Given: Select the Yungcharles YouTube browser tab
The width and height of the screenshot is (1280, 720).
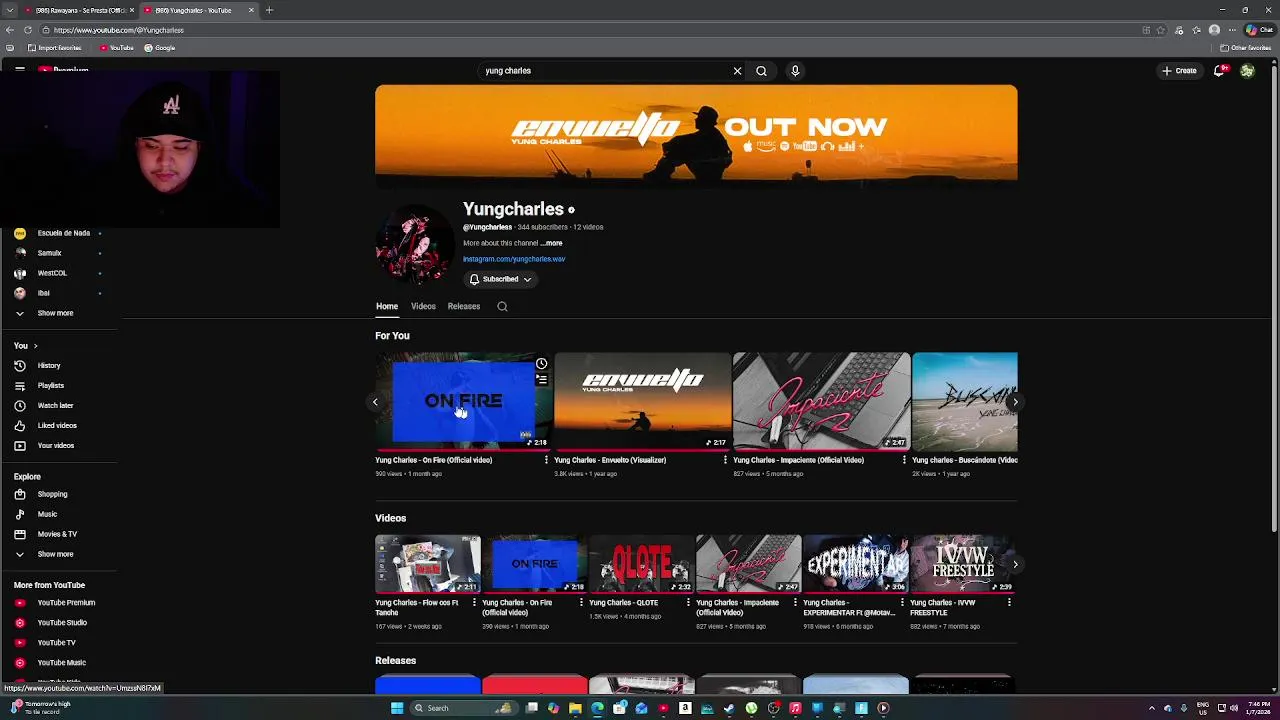Looking at the screenshot, I should 199,10.
